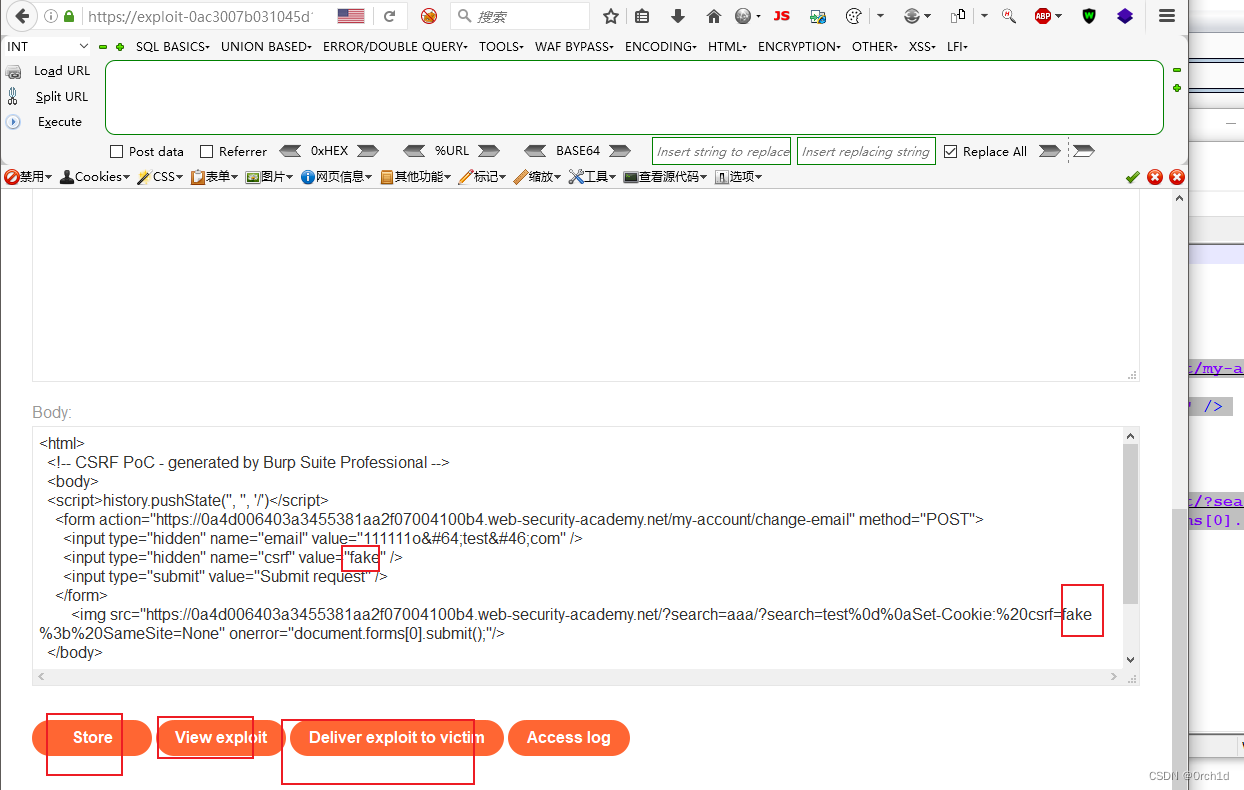Expand the ERROR/DOUBLE QUERY menu
The width and height of the screenshot is (1244, 790).
[x=396, y=46]
